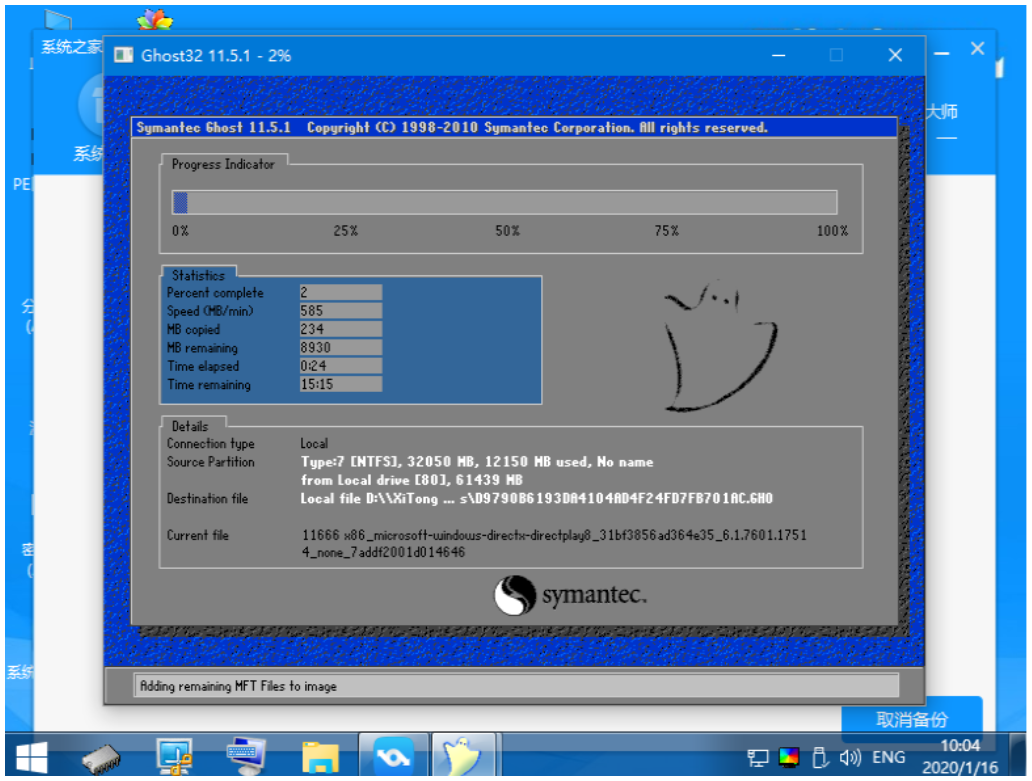The image size is (1032, 781).
Task: Click the Source Partition NTFS details line
Action: point(477,462)
